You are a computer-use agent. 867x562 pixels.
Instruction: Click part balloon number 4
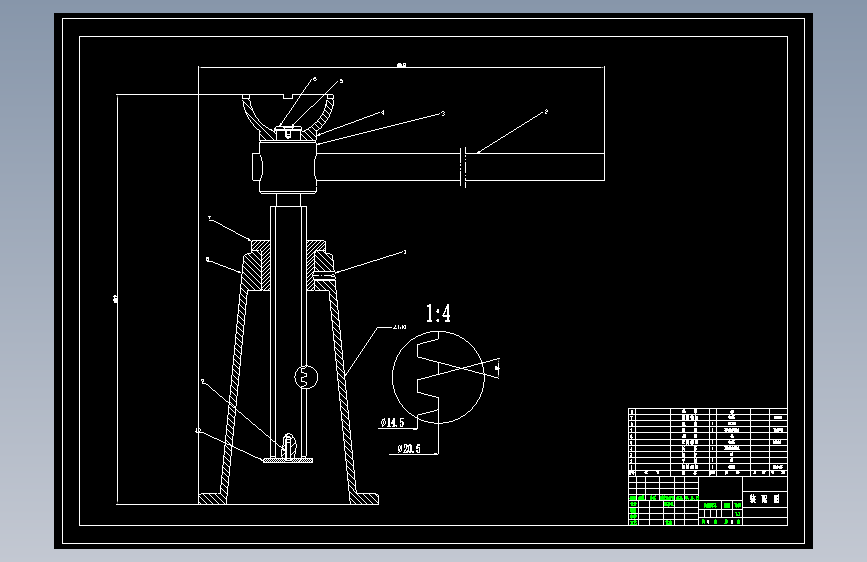pyautogui.click(x=383, y=112)
